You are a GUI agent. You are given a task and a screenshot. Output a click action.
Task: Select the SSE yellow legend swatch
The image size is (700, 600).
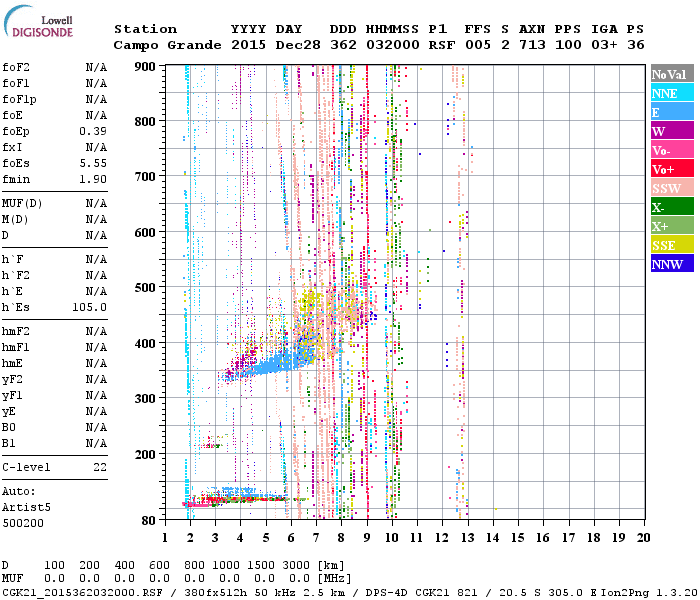pyautogui.click(x=672, y=245)
